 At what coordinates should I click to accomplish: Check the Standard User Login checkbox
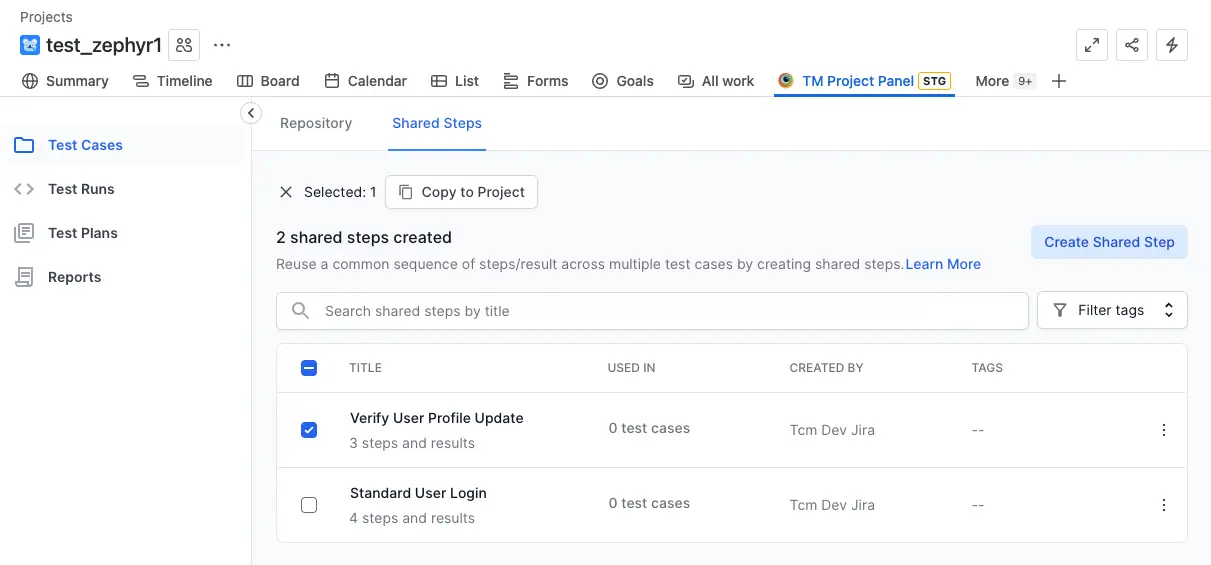click(x=309, y=505)
